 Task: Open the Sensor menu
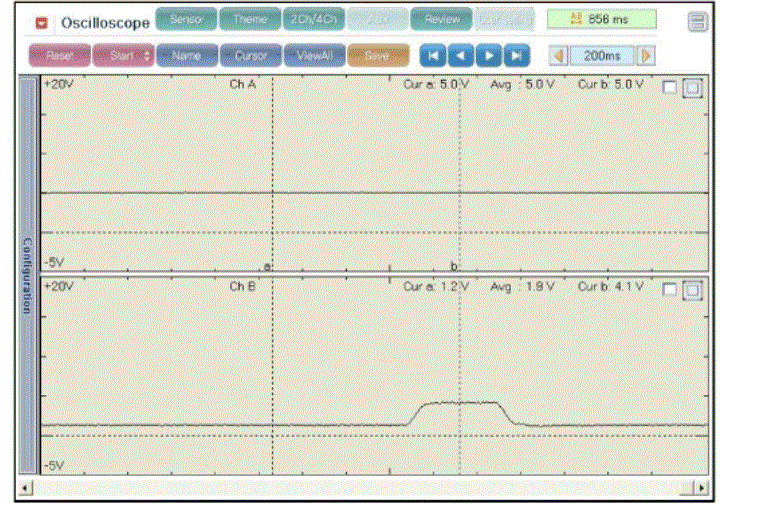point(186,19)
